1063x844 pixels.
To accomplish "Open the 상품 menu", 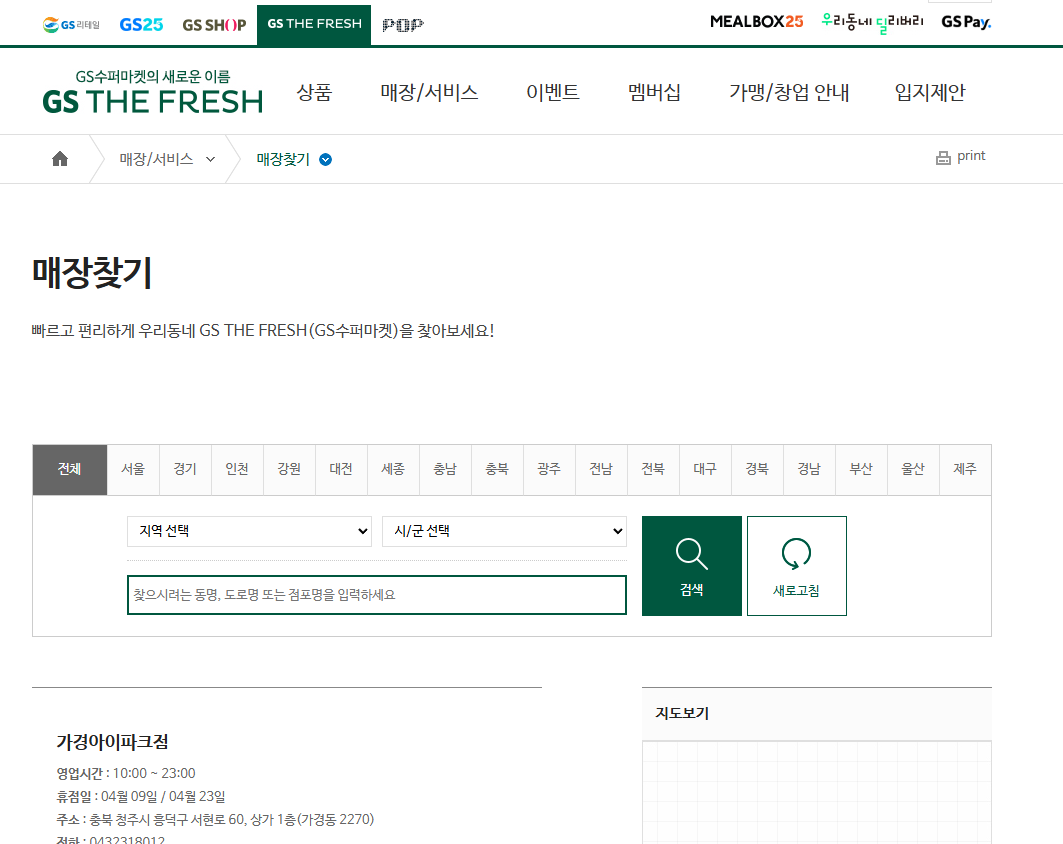I will pos(315,92).
